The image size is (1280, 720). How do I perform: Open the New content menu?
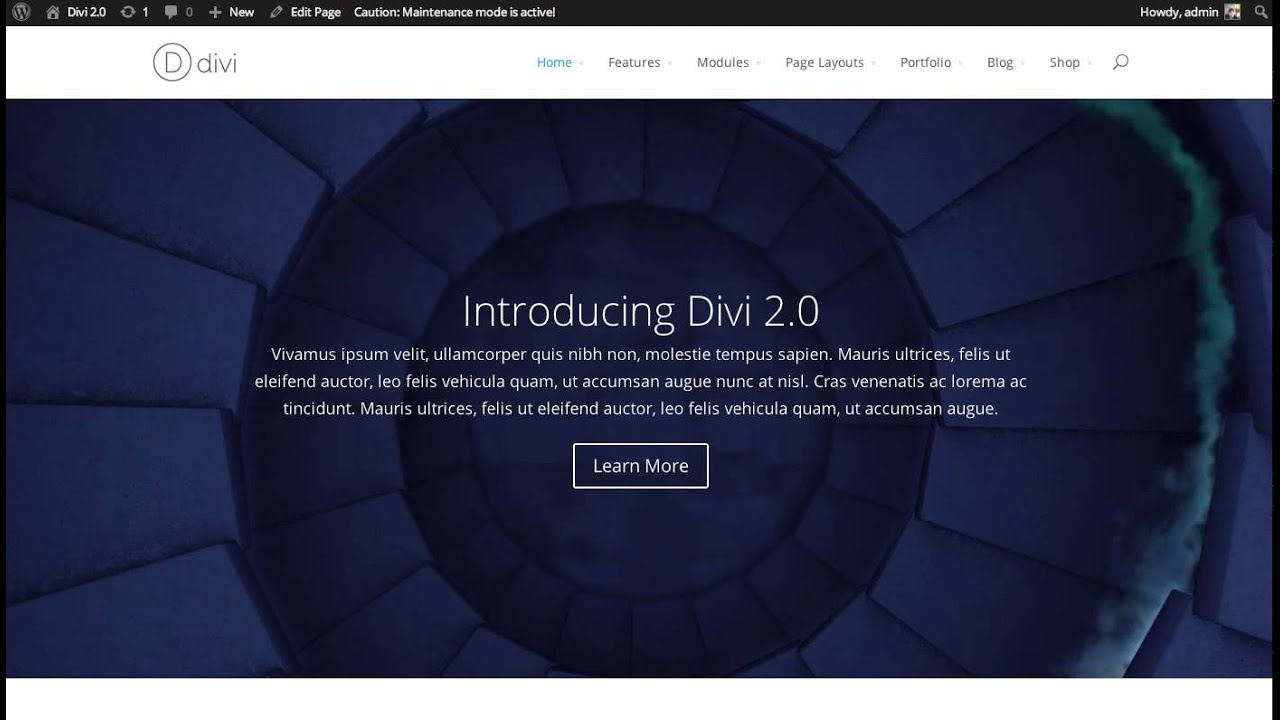coord(242,12)
